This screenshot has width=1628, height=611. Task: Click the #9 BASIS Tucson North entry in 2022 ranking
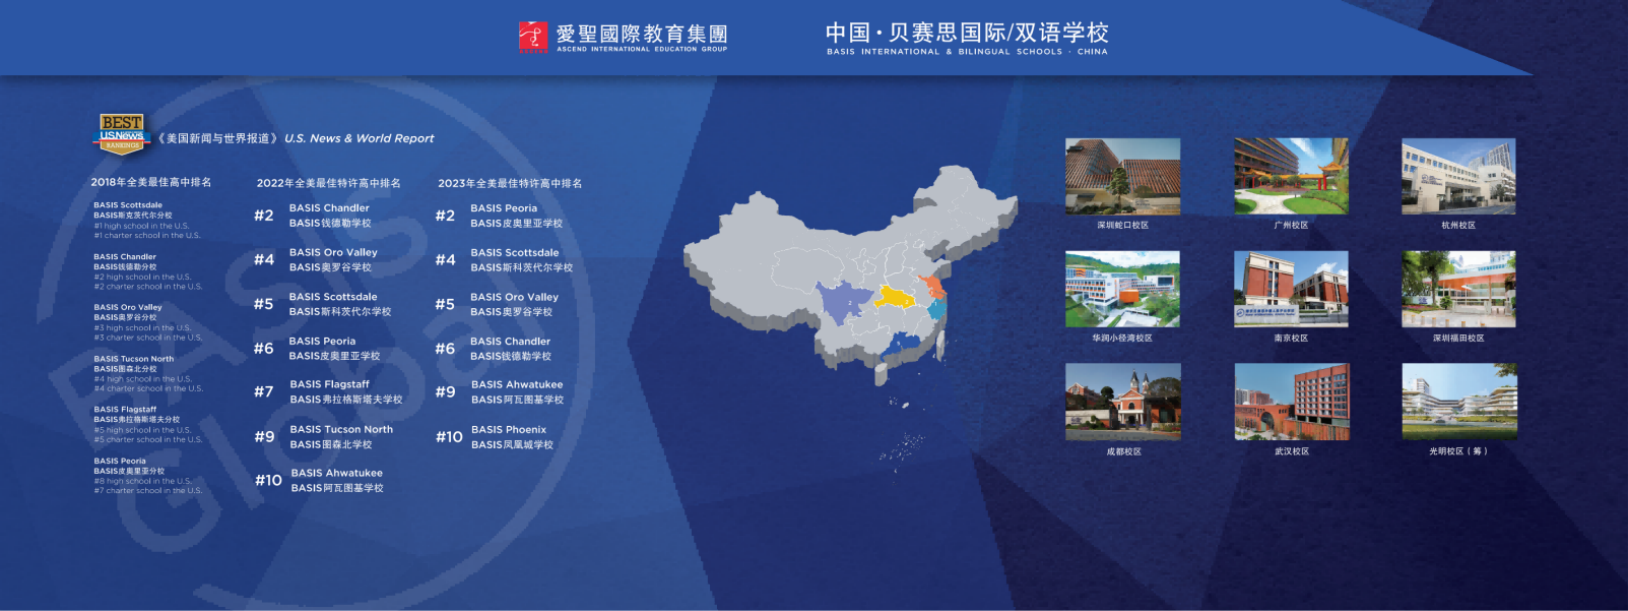[x=324, y=437]
